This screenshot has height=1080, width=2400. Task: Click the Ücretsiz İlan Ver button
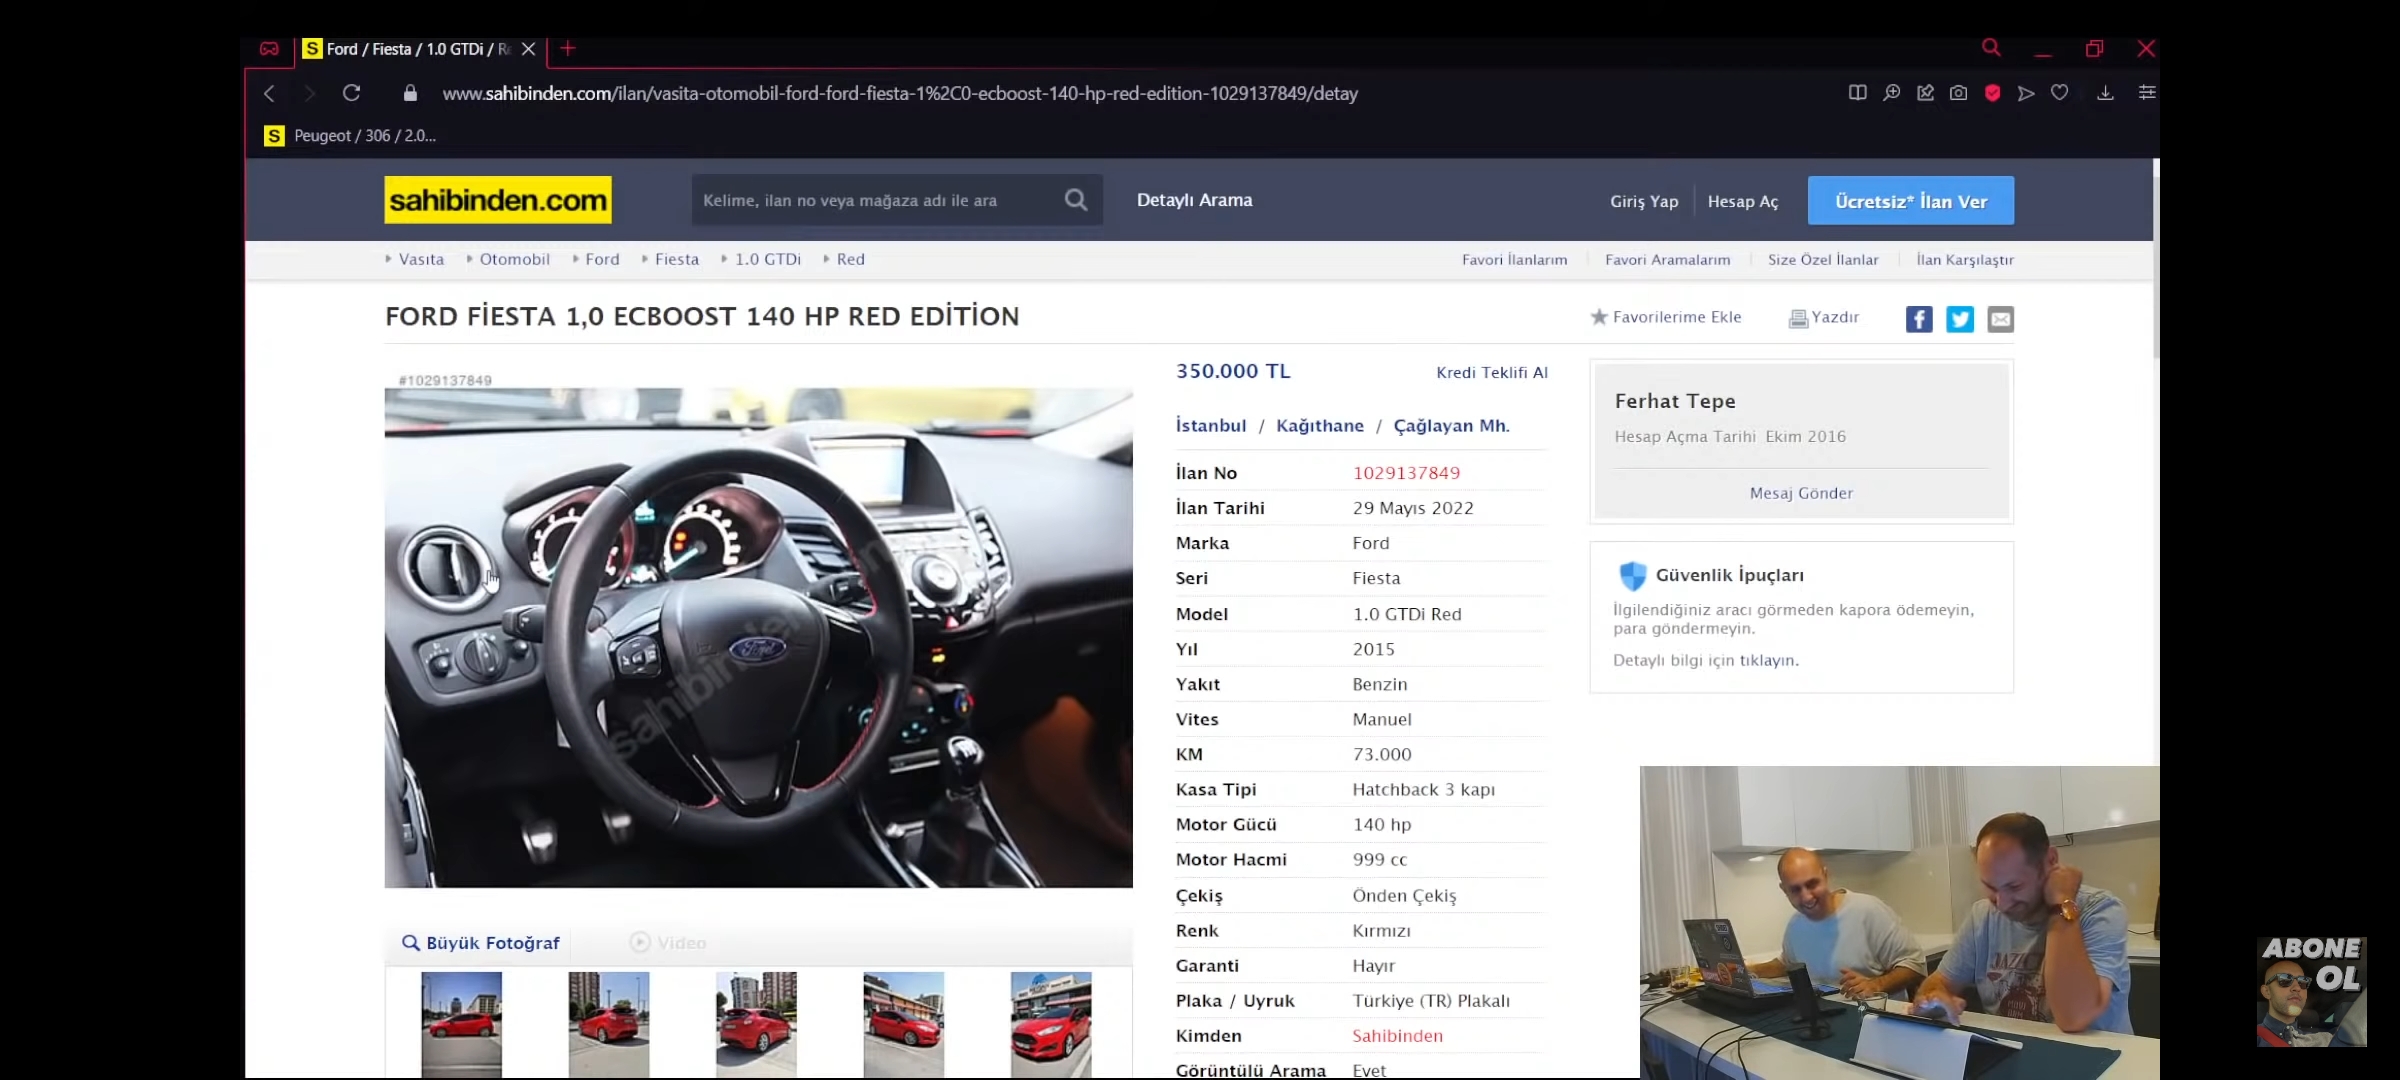(1911, 201)
